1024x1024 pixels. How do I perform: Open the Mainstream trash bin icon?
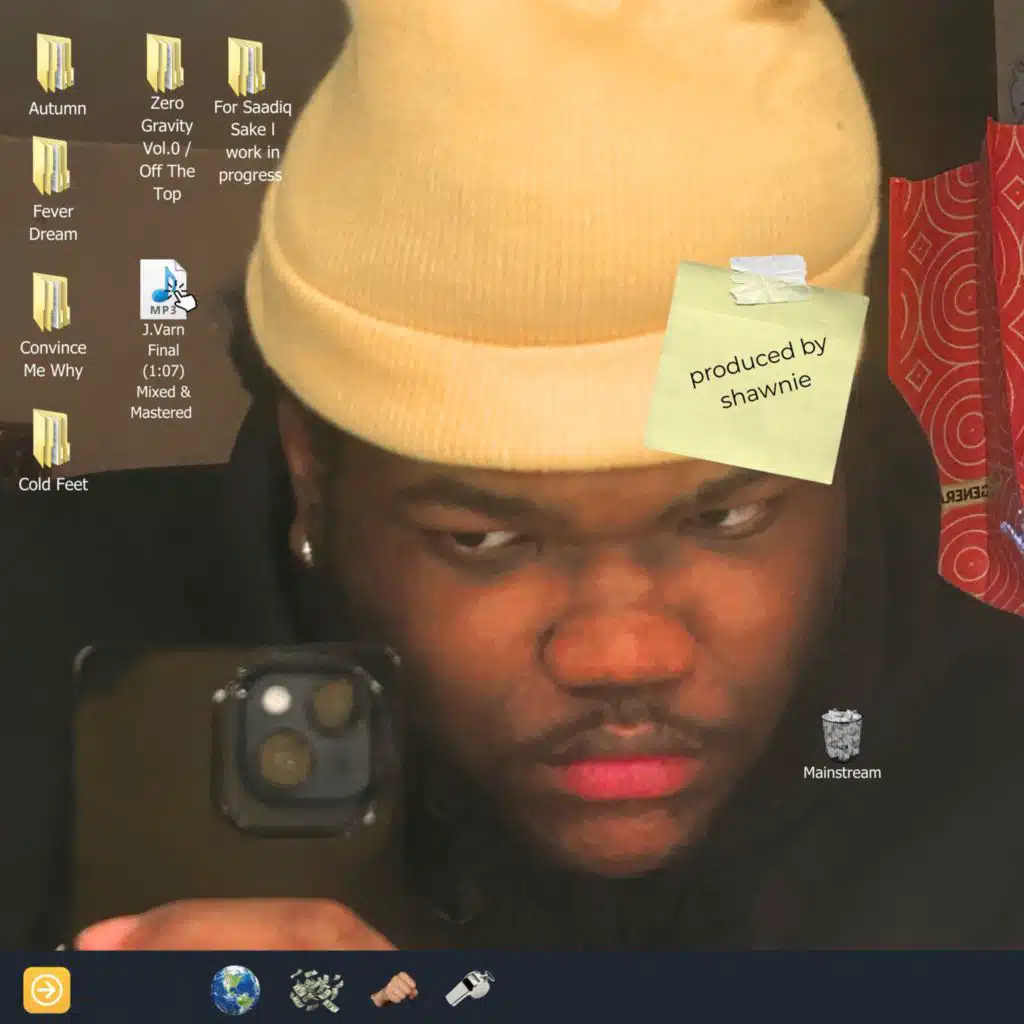(x=841, y=735)
